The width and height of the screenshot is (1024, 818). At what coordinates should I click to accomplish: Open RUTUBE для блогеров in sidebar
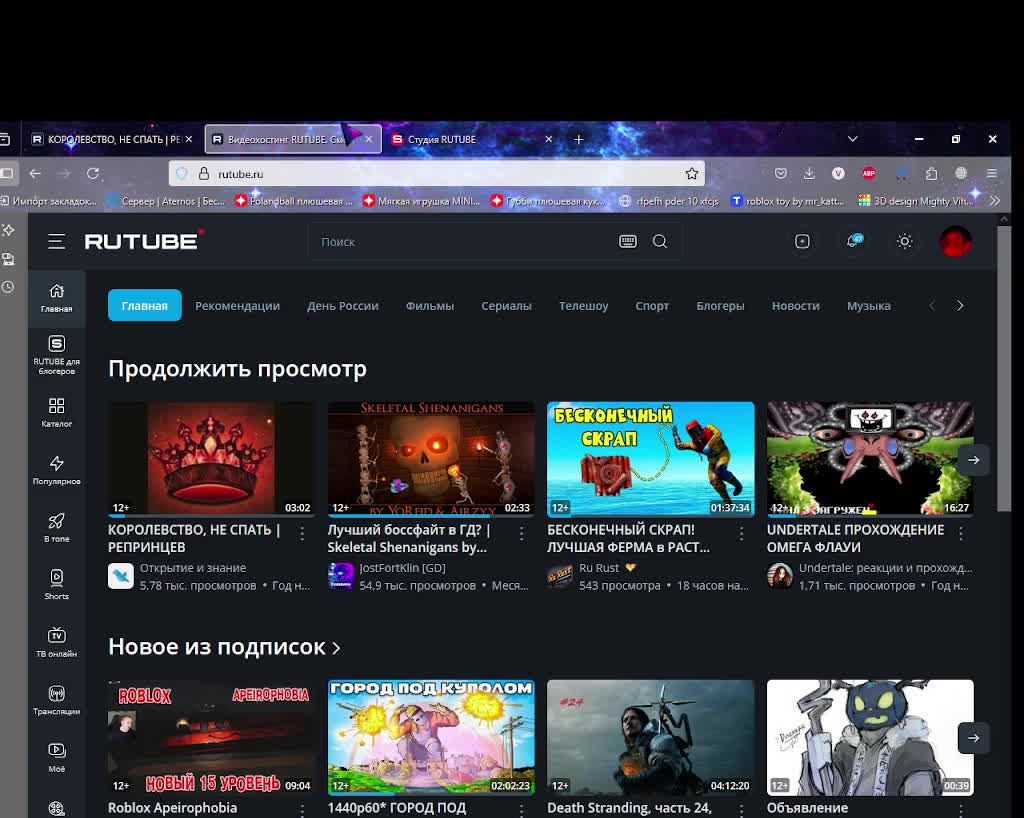tap(57, 355)
